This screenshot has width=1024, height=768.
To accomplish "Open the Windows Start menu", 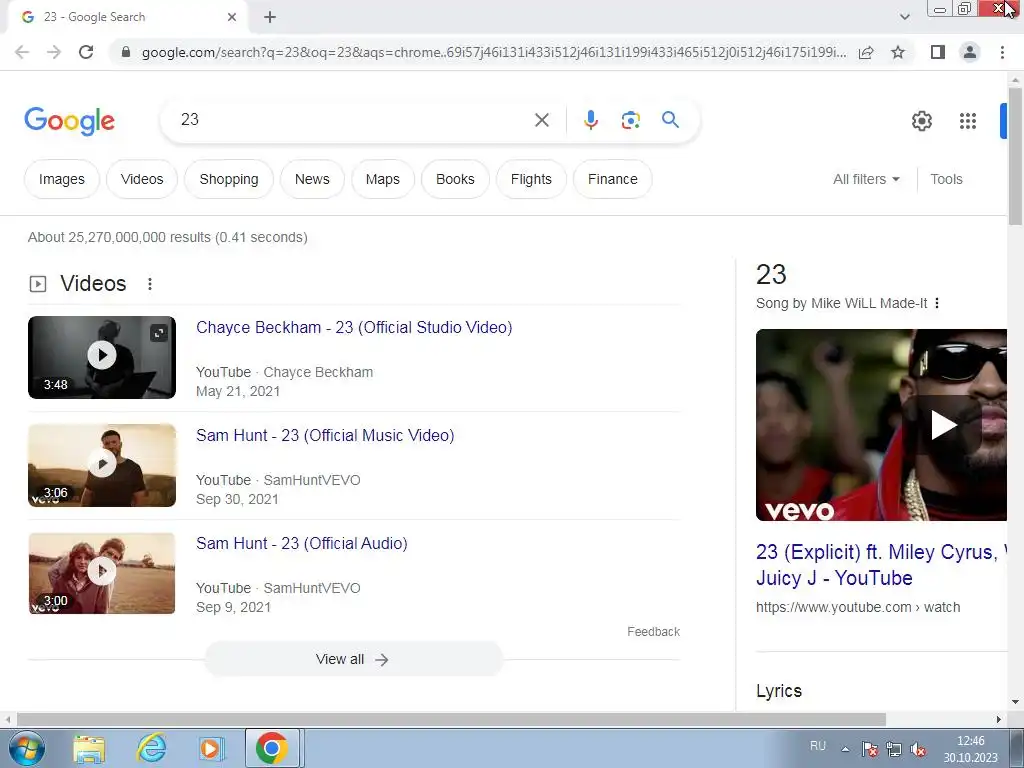I will (x=26, y=748).
